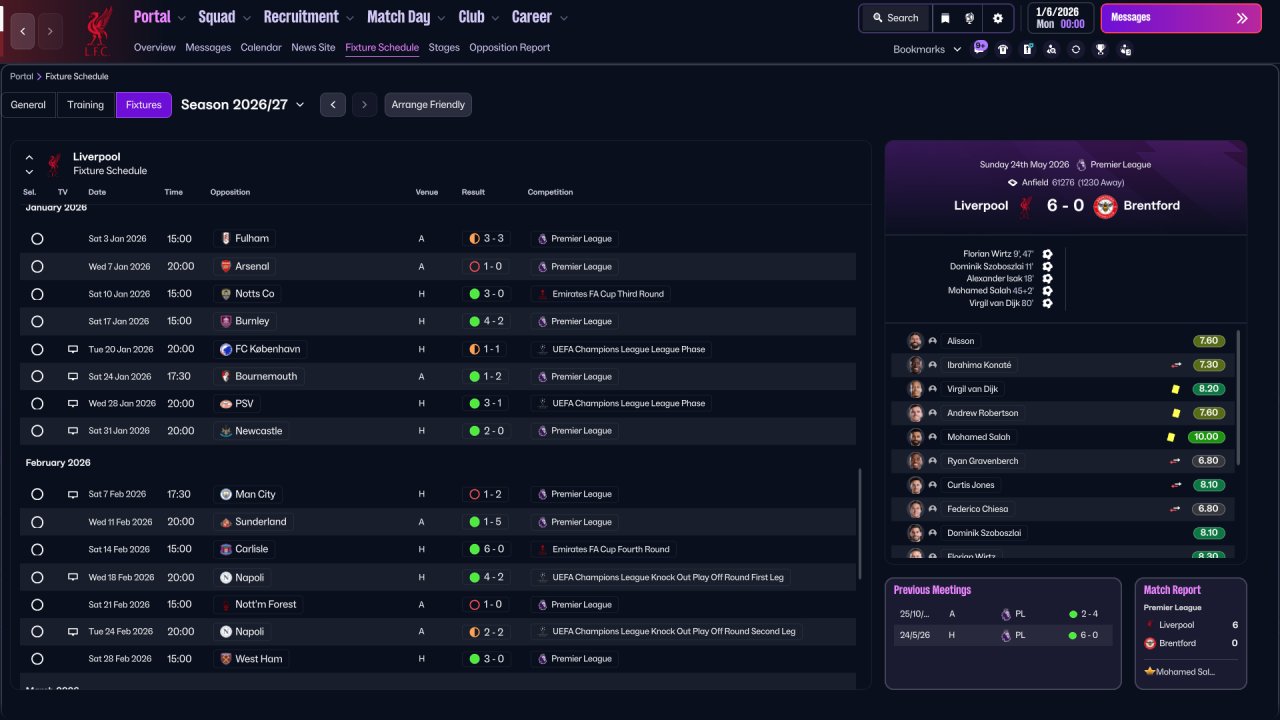The image size is (1280, 720).
Task: Select the Bournemouth fixture radio button
Action: [37, 377]
